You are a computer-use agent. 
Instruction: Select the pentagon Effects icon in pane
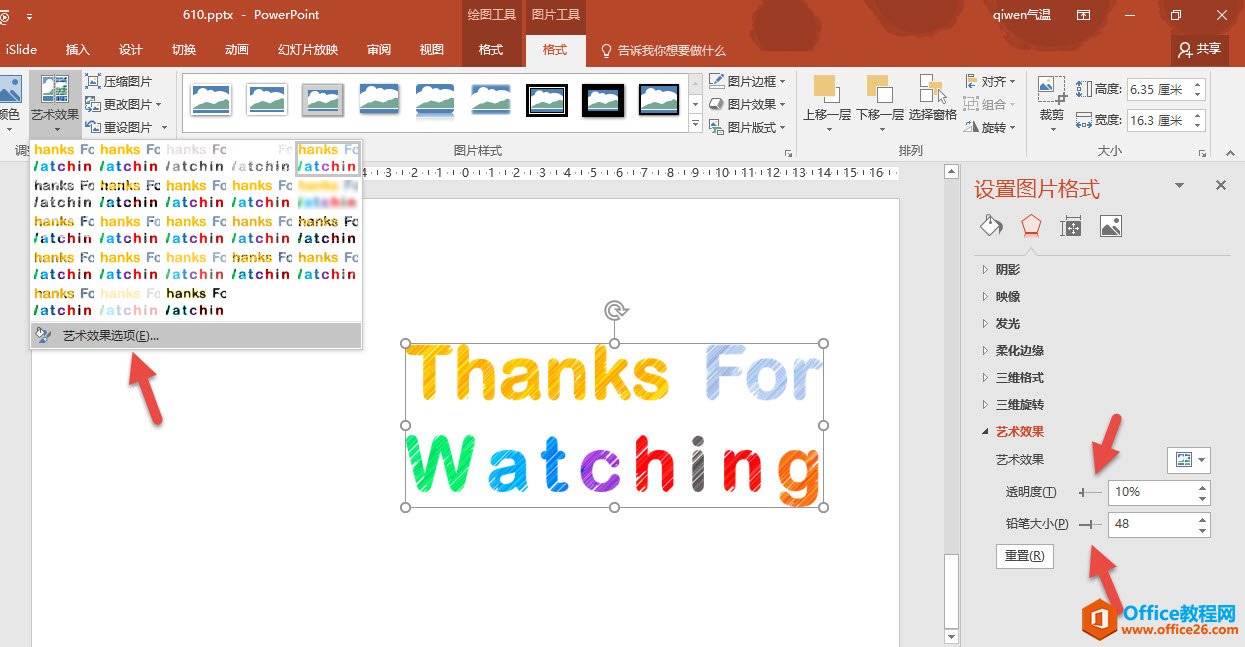[1031, 226]
